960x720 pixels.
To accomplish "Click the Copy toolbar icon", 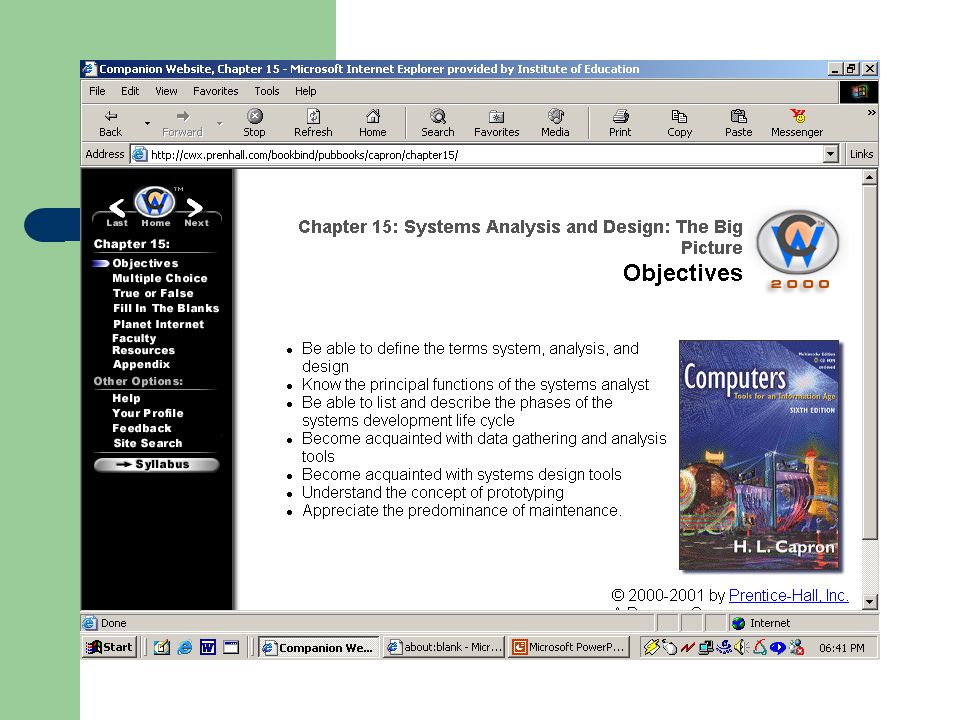I will click(x=680, y=116).
